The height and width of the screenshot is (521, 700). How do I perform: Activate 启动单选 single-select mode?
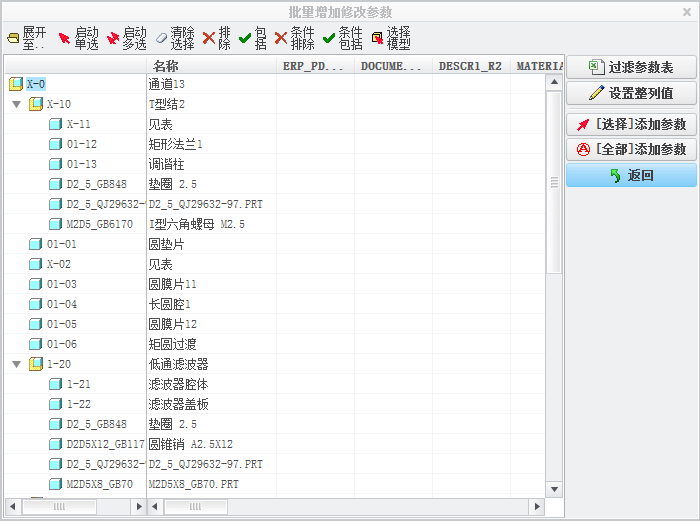click(78, 38)
